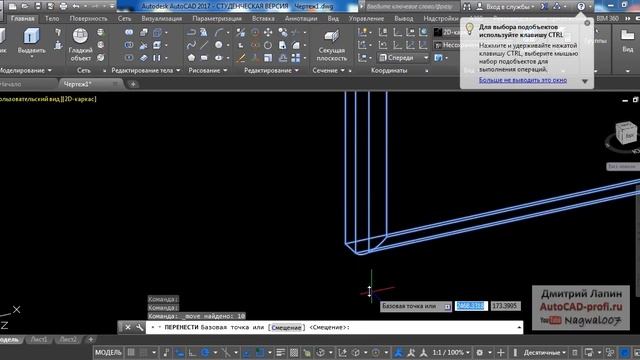
Task: Toggle the hardware acceleration status bar icon
Action: point(624,352)
